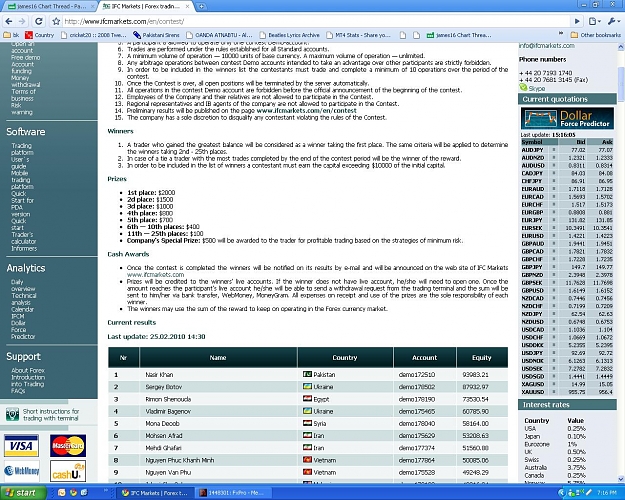The image size is (625, 500).
Task: Click the WebMoney payment logo
Action: click(x=22, y=471)
